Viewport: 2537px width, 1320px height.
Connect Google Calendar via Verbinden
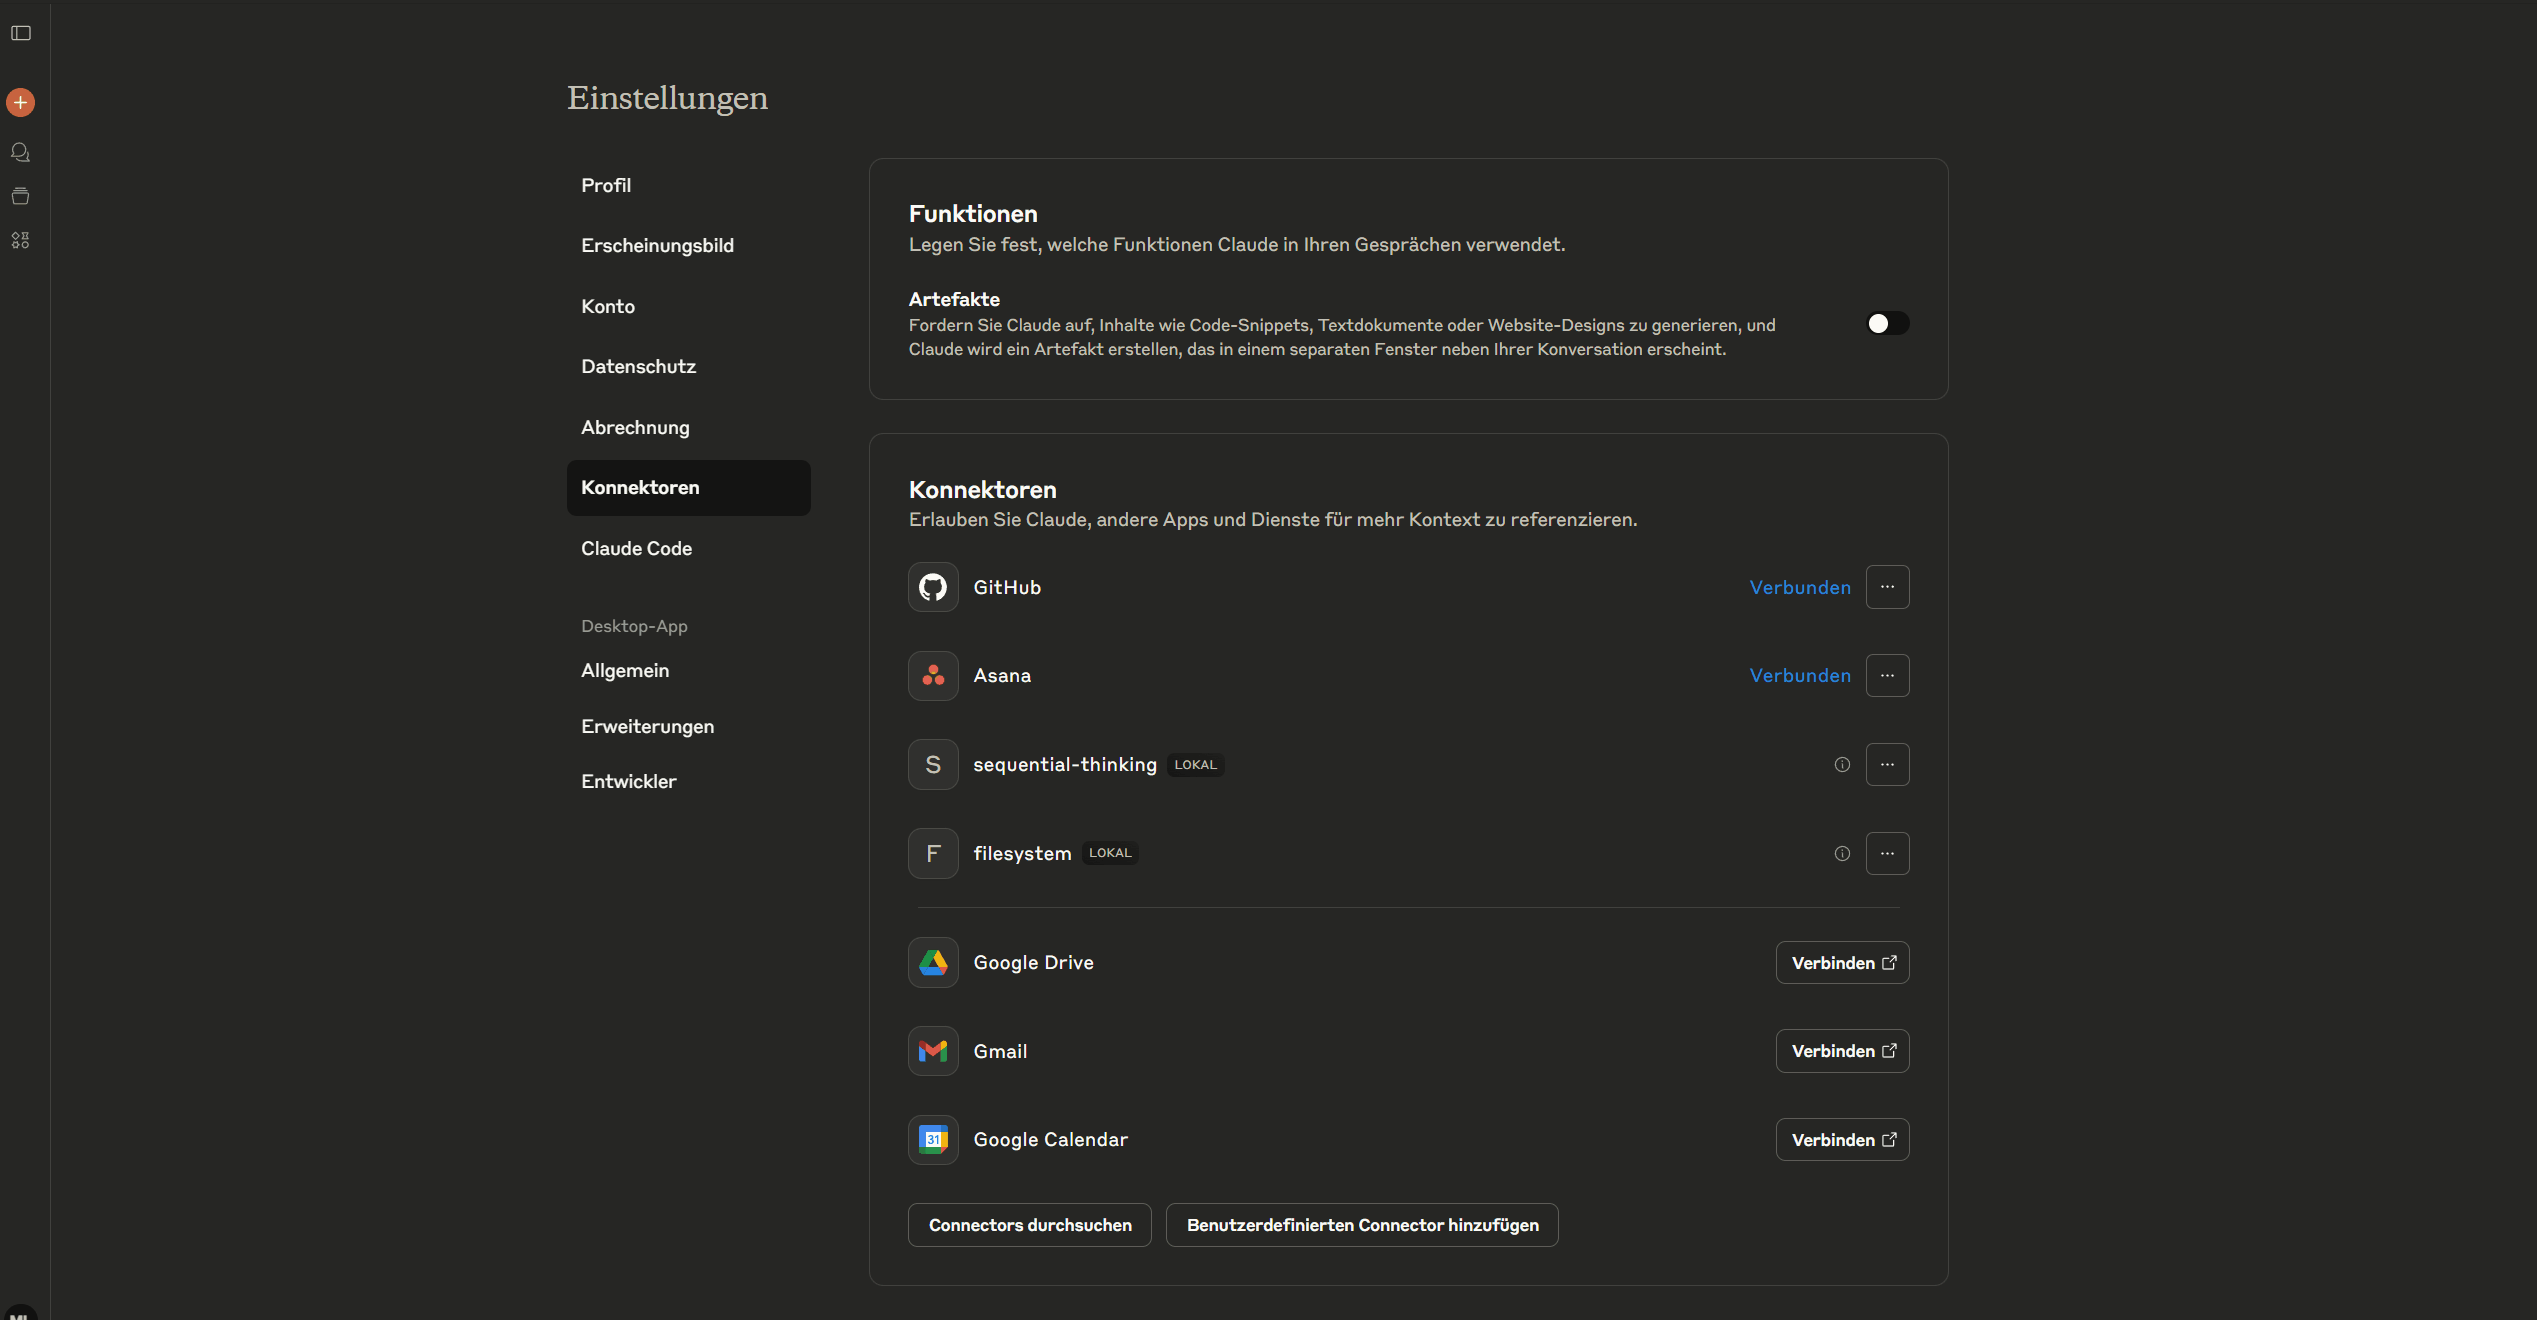coord(1841,1140)
